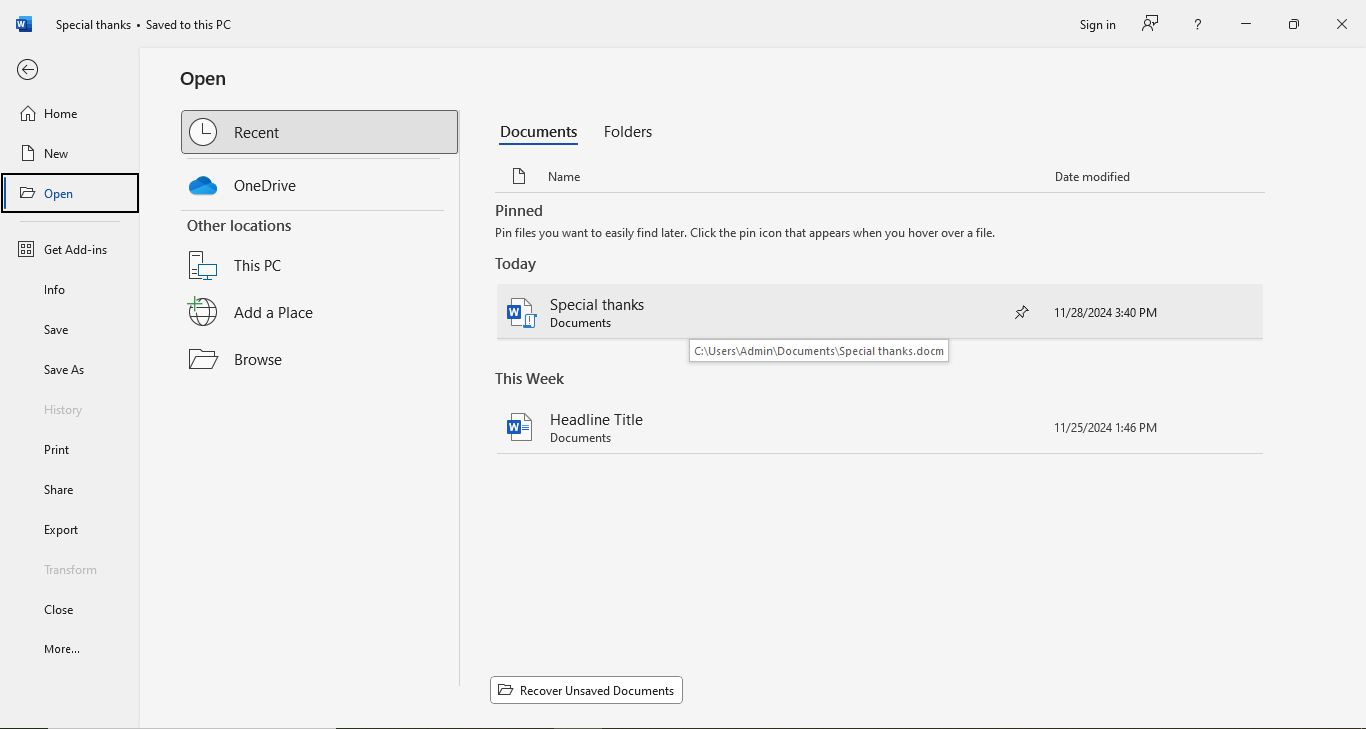
Task: Click Recover Unsaved Documents button
Action: coord(586,690)
